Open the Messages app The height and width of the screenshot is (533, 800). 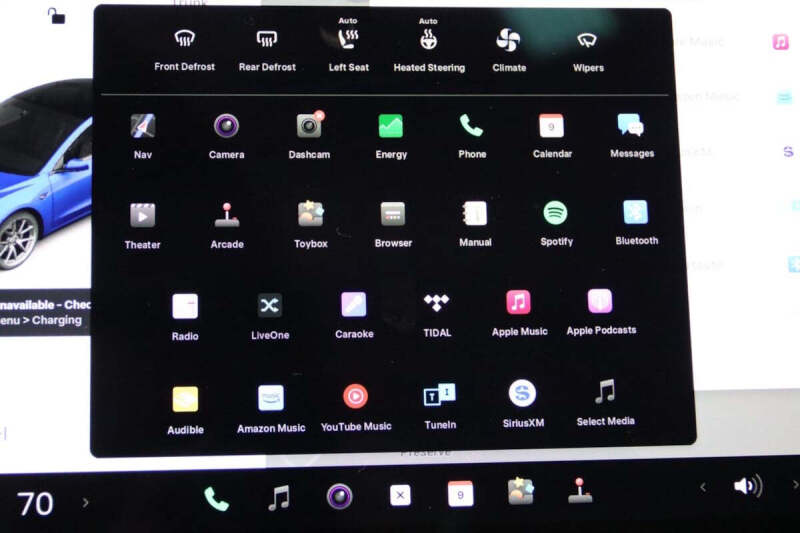(632, 135)
